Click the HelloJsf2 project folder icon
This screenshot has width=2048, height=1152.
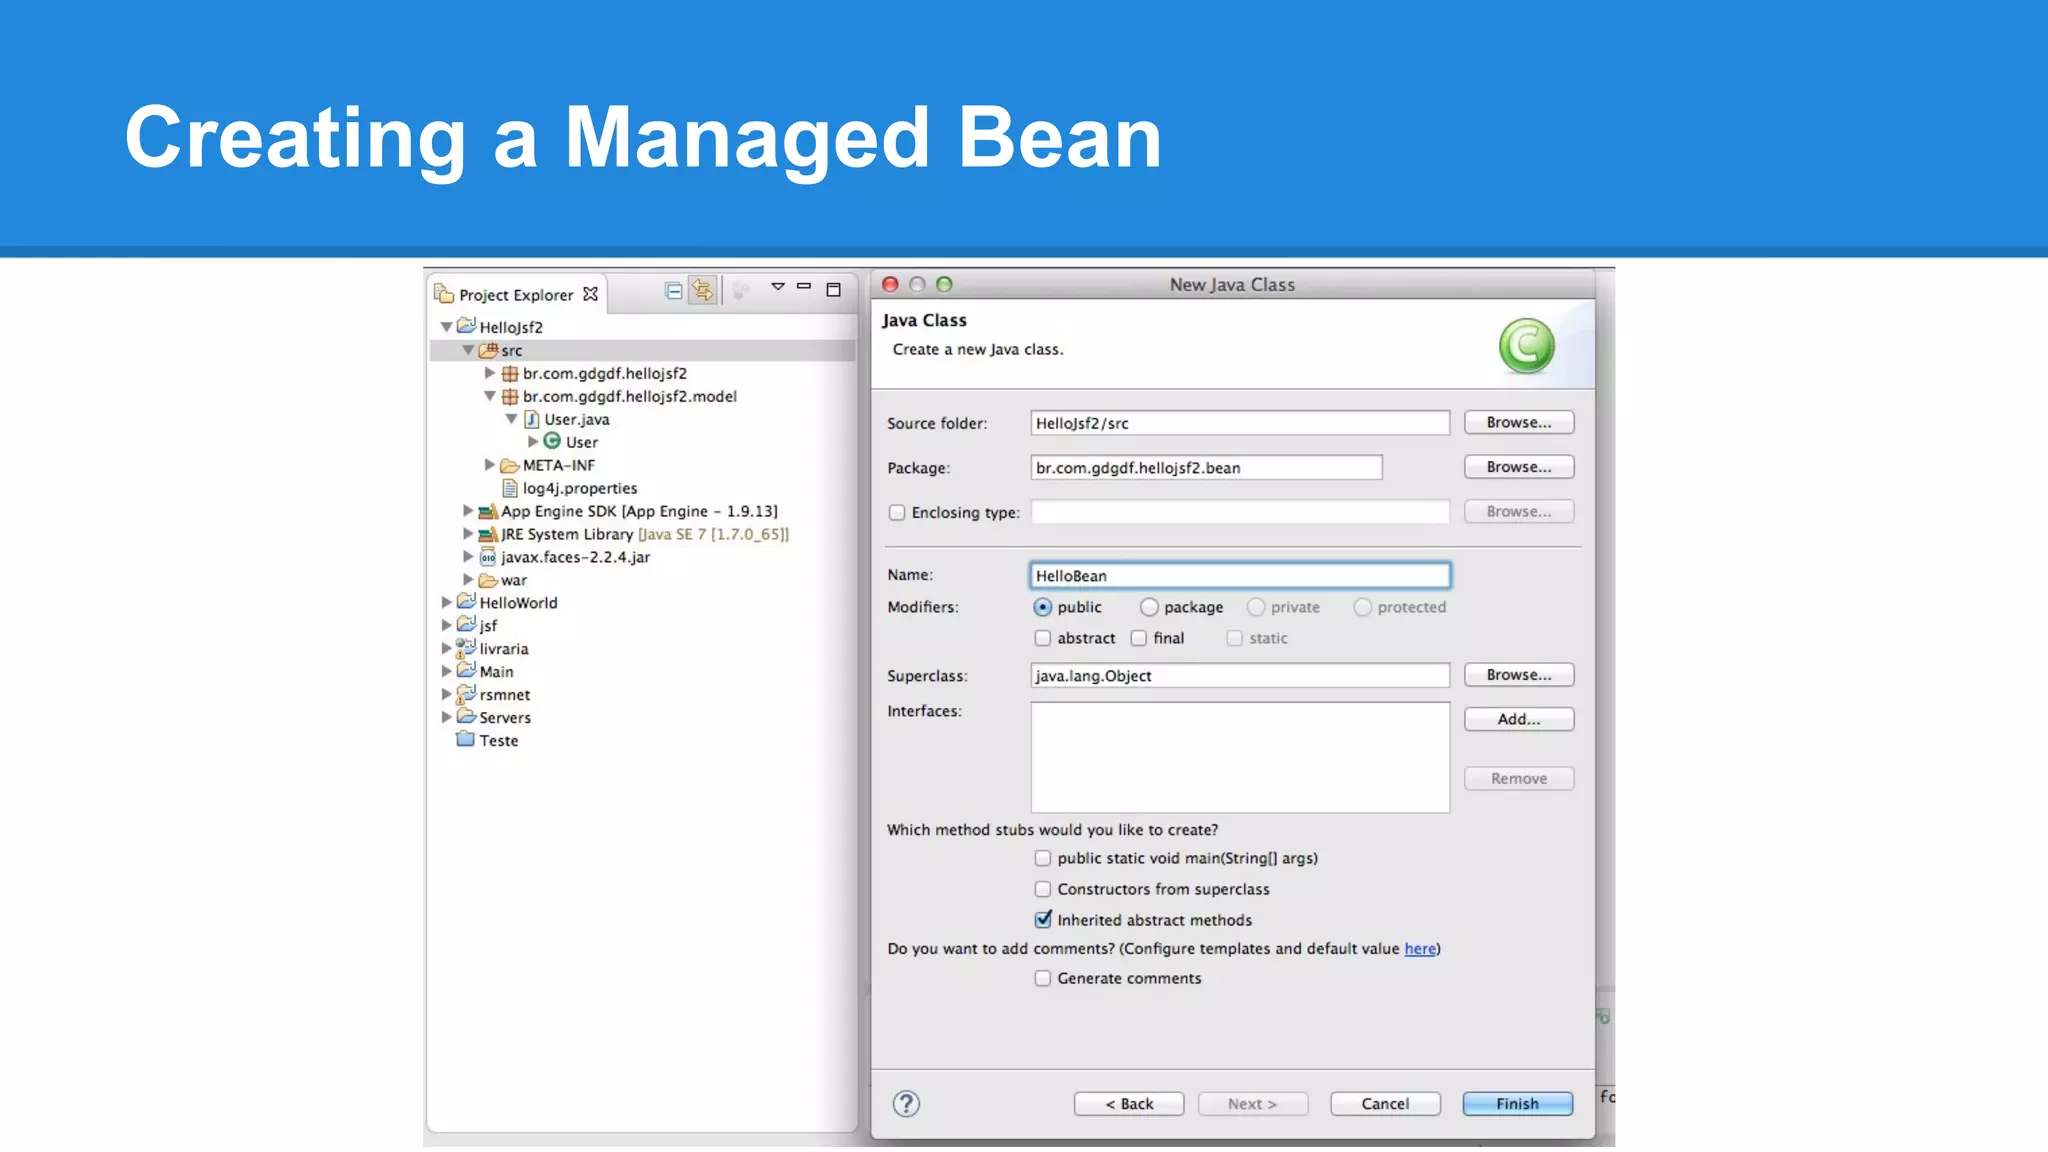[x=466, y=326]
